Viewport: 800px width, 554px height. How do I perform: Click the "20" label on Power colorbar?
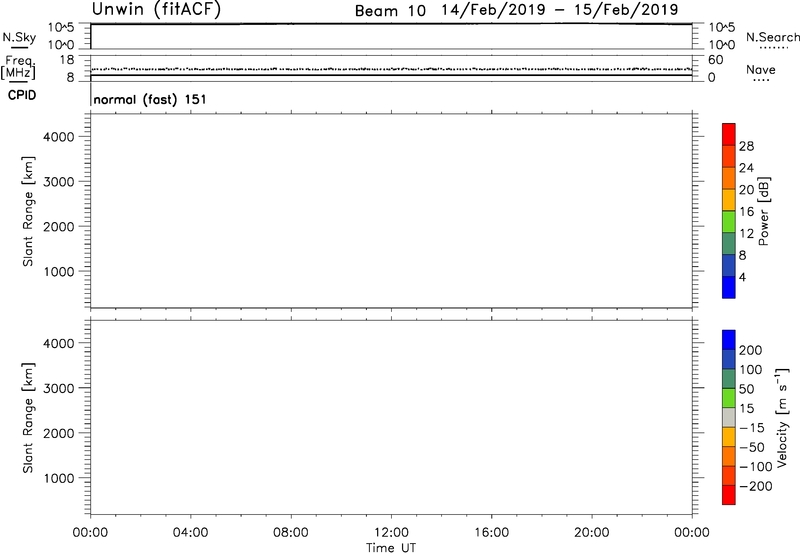pyautogui.click(x=746, y=190)
